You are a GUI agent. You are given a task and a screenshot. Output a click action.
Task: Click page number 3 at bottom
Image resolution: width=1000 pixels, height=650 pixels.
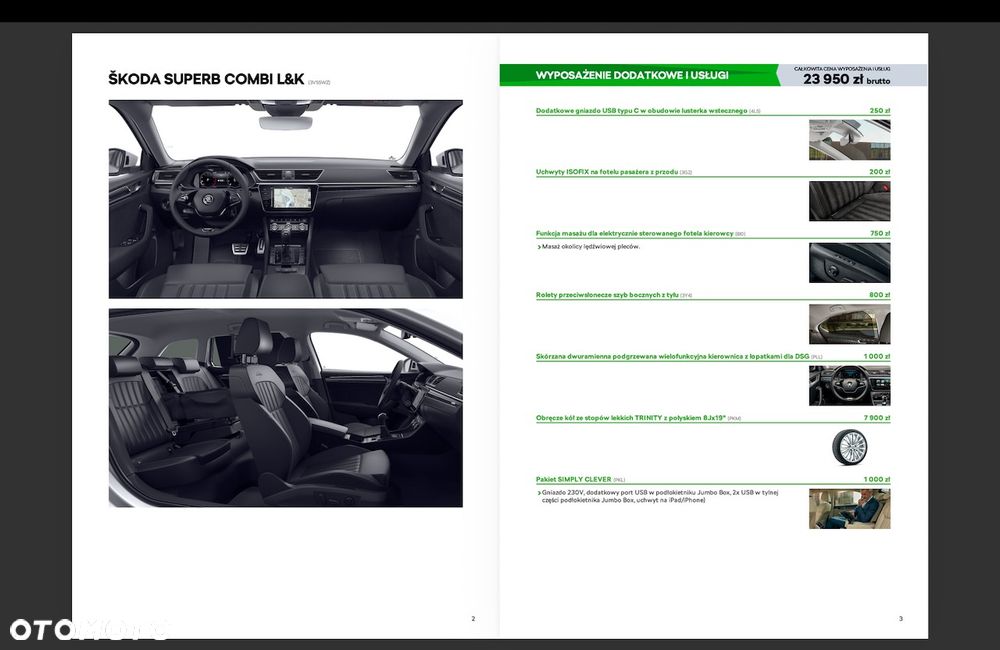901,619
